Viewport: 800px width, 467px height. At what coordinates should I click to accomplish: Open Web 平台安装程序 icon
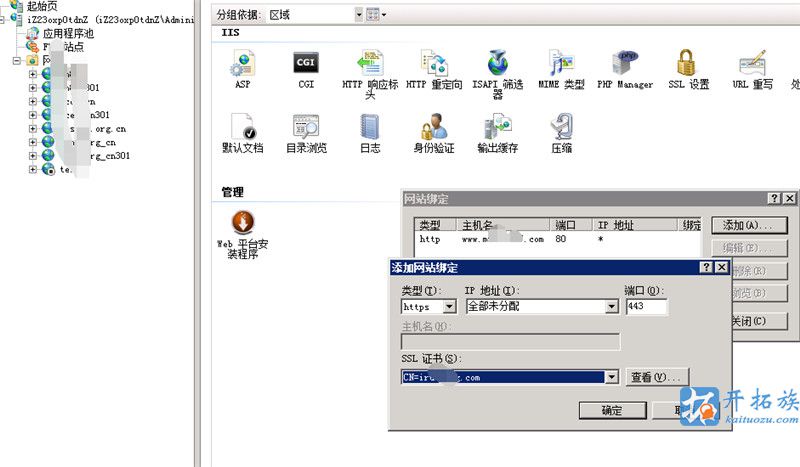(243, 235)
